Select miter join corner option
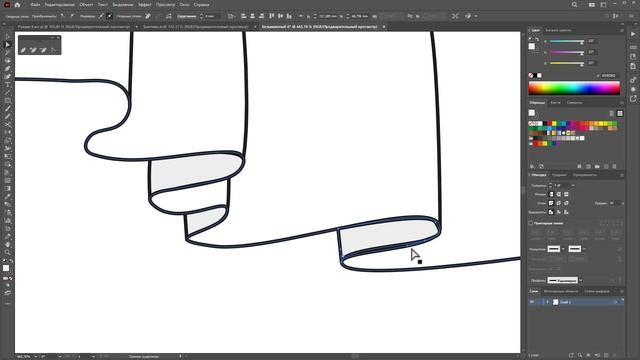The width and height of the screenshot is (640, 360). 551,203
